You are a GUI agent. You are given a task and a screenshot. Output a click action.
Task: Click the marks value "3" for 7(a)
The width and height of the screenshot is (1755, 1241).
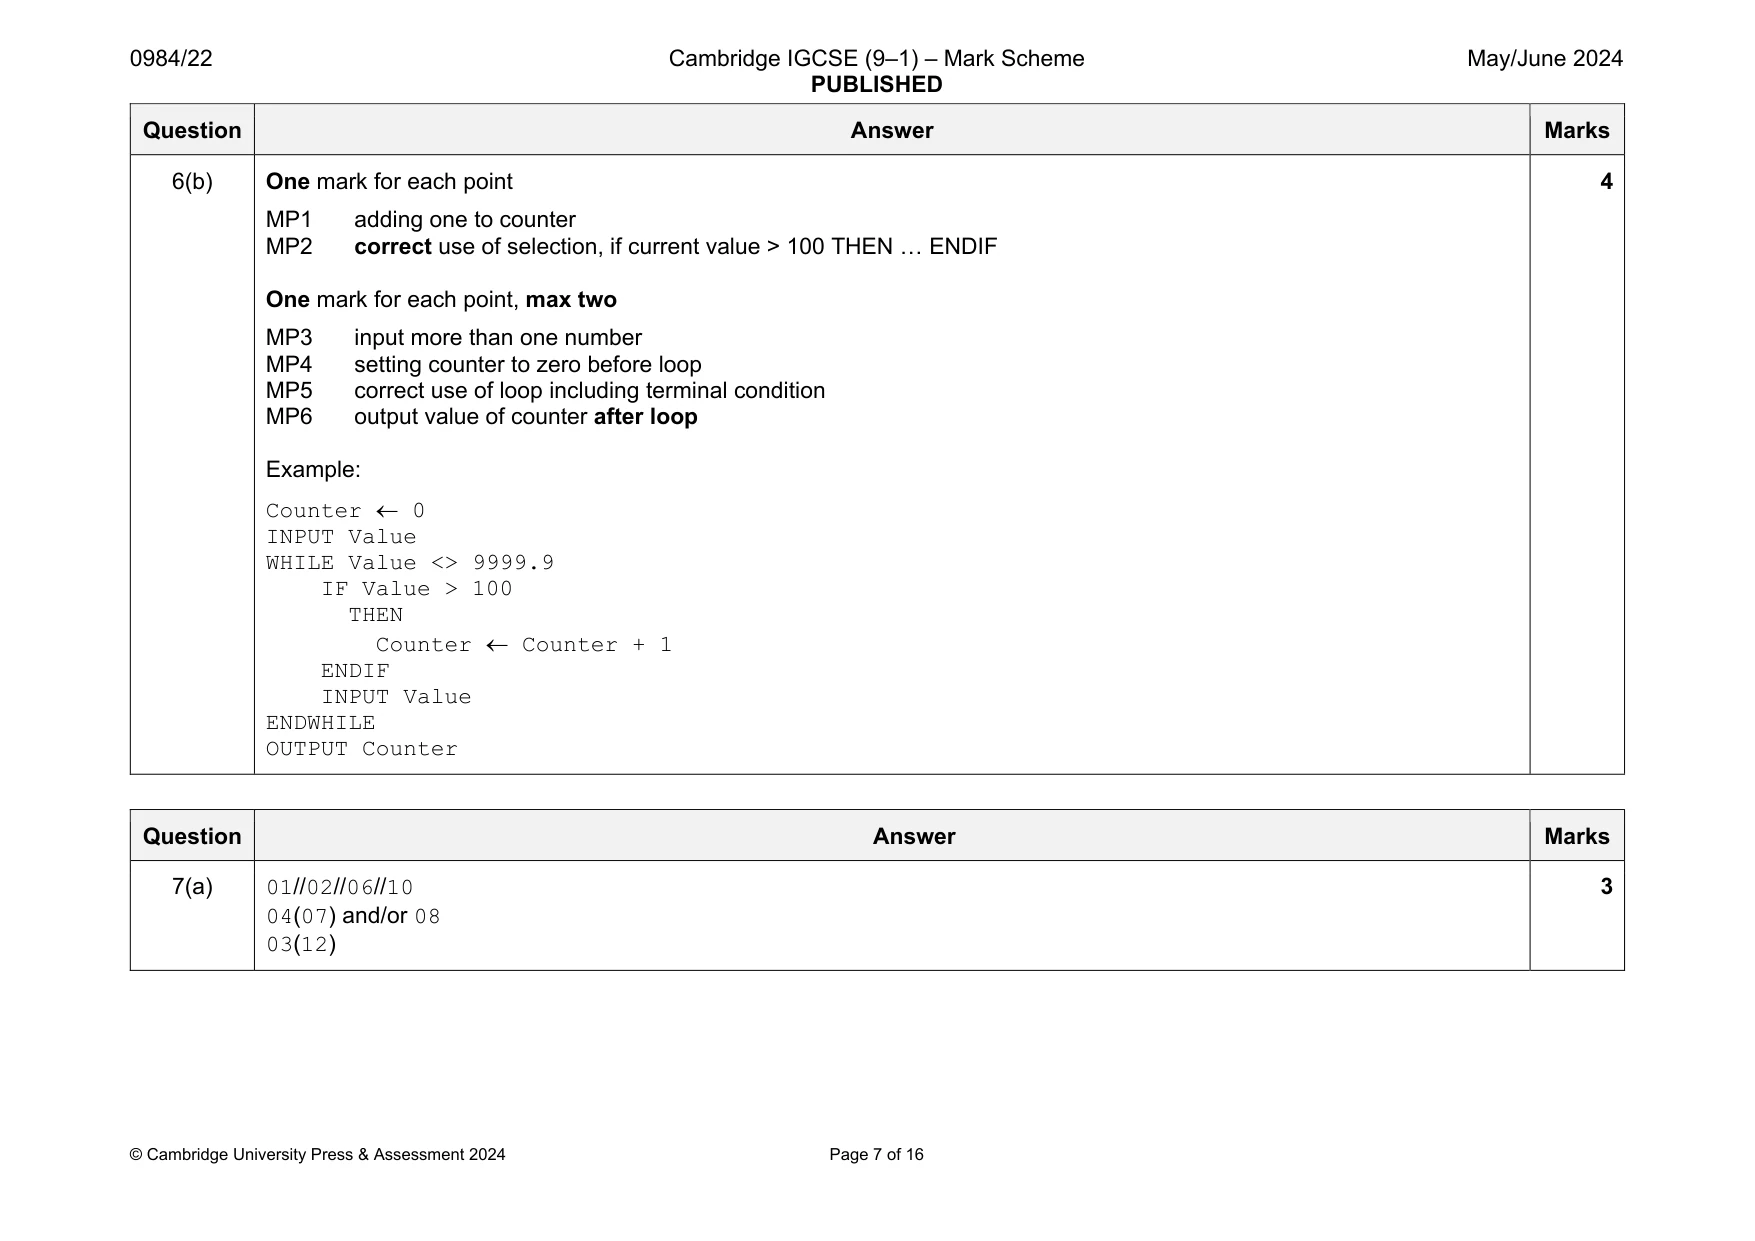pos(1606,887)
